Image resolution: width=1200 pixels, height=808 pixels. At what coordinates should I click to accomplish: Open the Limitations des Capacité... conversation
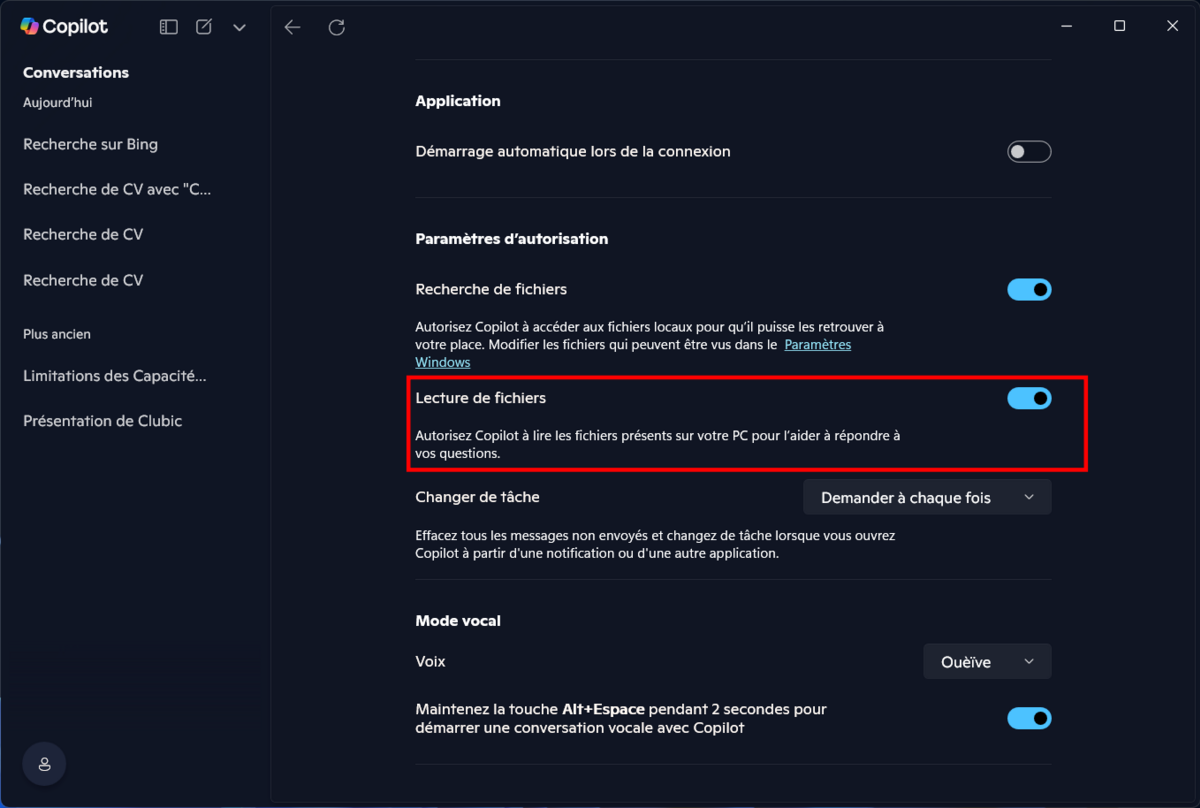click(x=115, y=376)
